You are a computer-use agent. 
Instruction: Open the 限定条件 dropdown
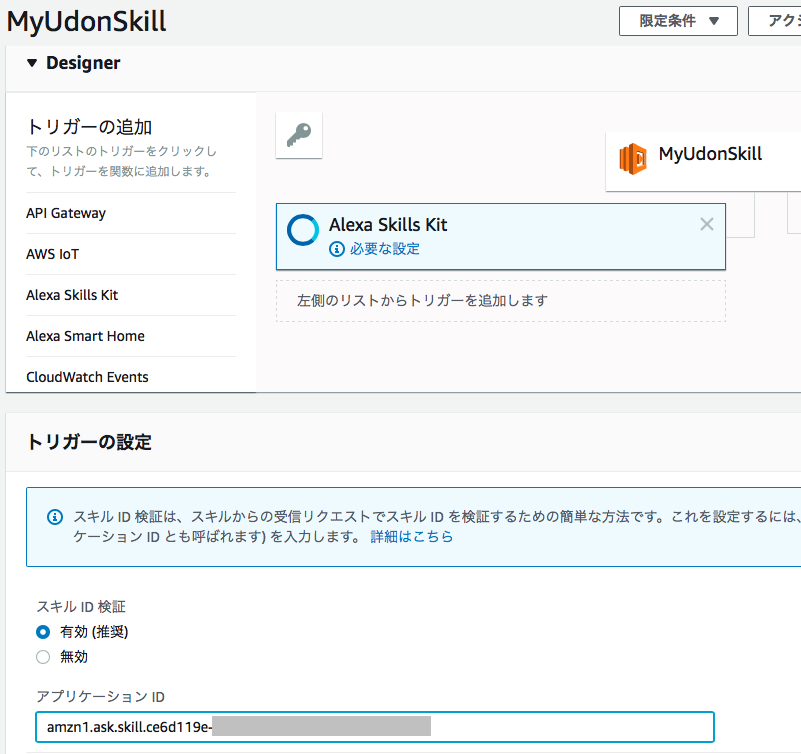tap(678, 21)
